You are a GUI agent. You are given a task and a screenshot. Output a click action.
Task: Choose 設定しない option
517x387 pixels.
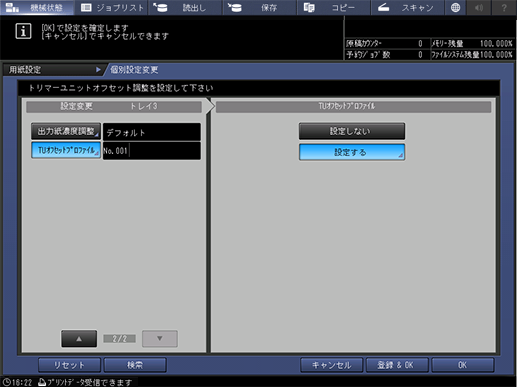(352, 131)
